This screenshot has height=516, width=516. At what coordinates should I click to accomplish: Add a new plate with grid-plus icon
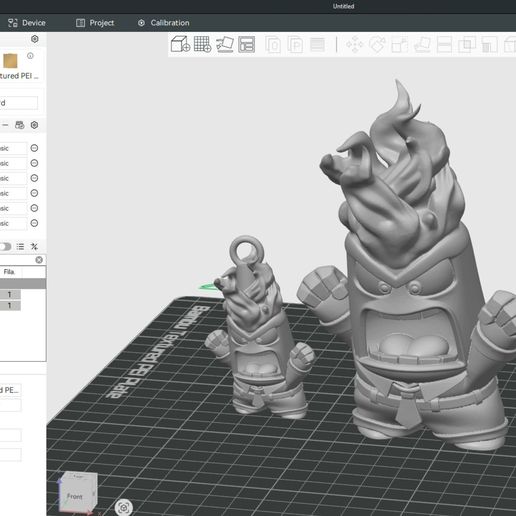pyautogui.click(x=202, y=44)
